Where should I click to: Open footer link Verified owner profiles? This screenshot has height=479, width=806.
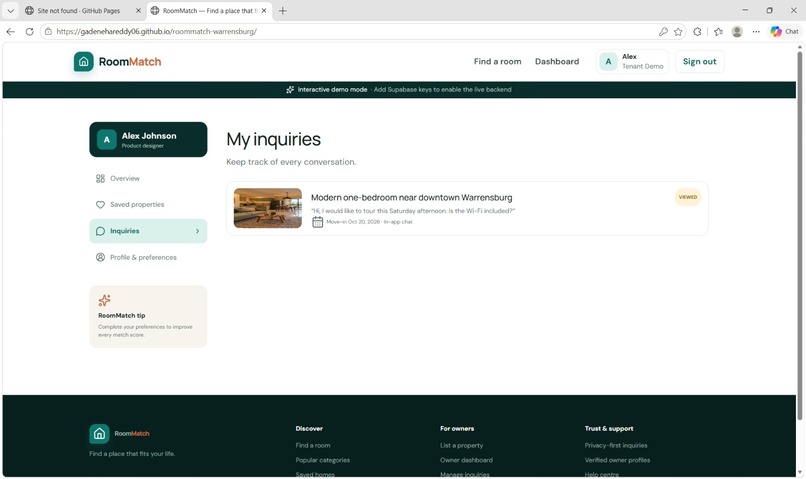point(617,460)
